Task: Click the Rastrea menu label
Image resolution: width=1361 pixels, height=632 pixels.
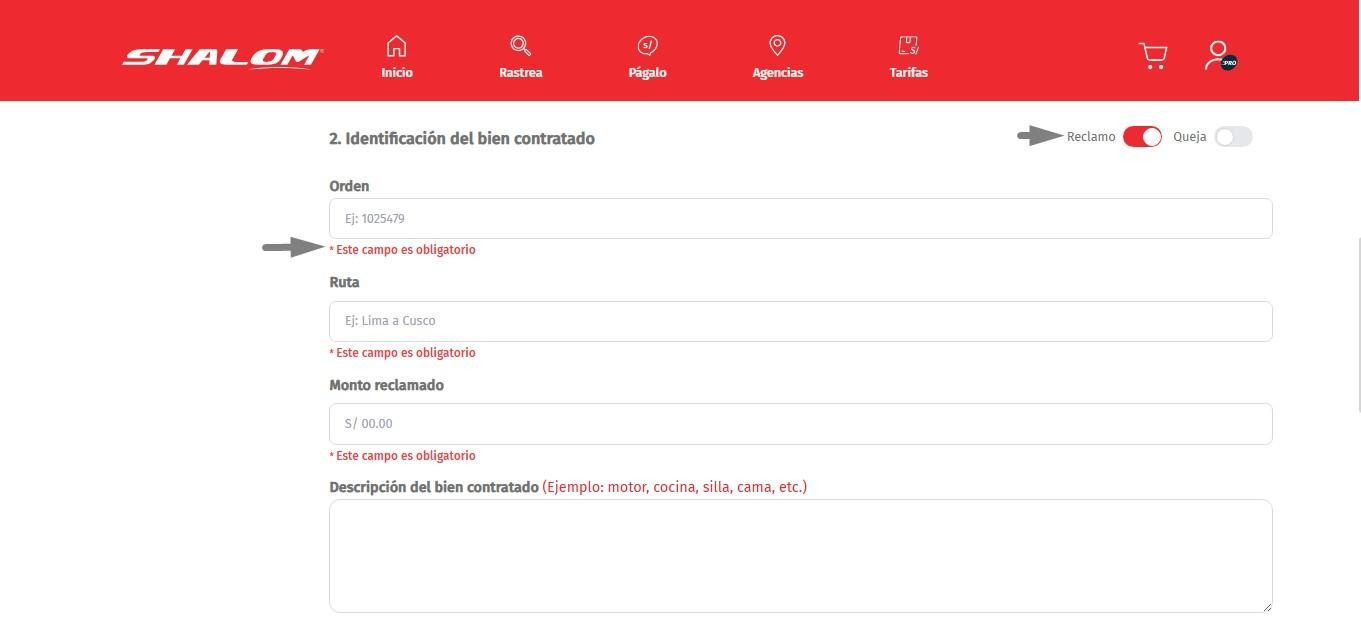Action: pyautogui.click(x=520, y=73)
